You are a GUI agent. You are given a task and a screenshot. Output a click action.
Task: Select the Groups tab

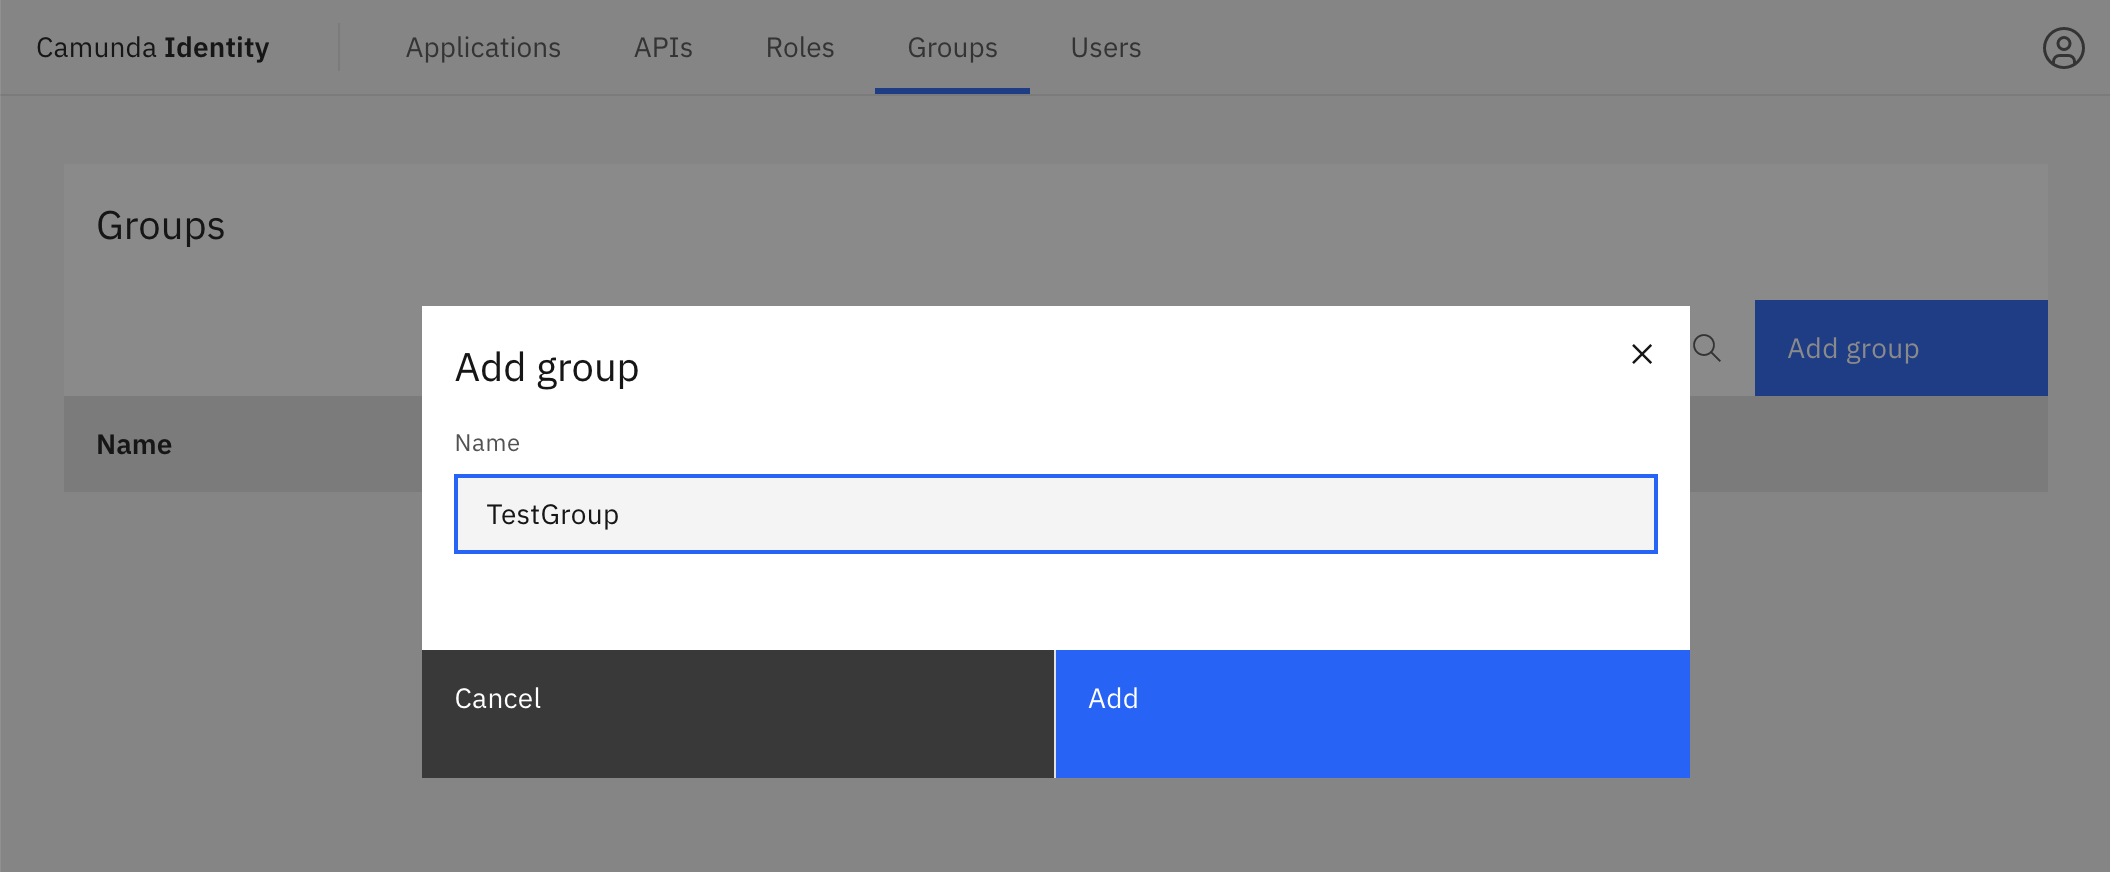pyautogui.click(x=952, y=48)
